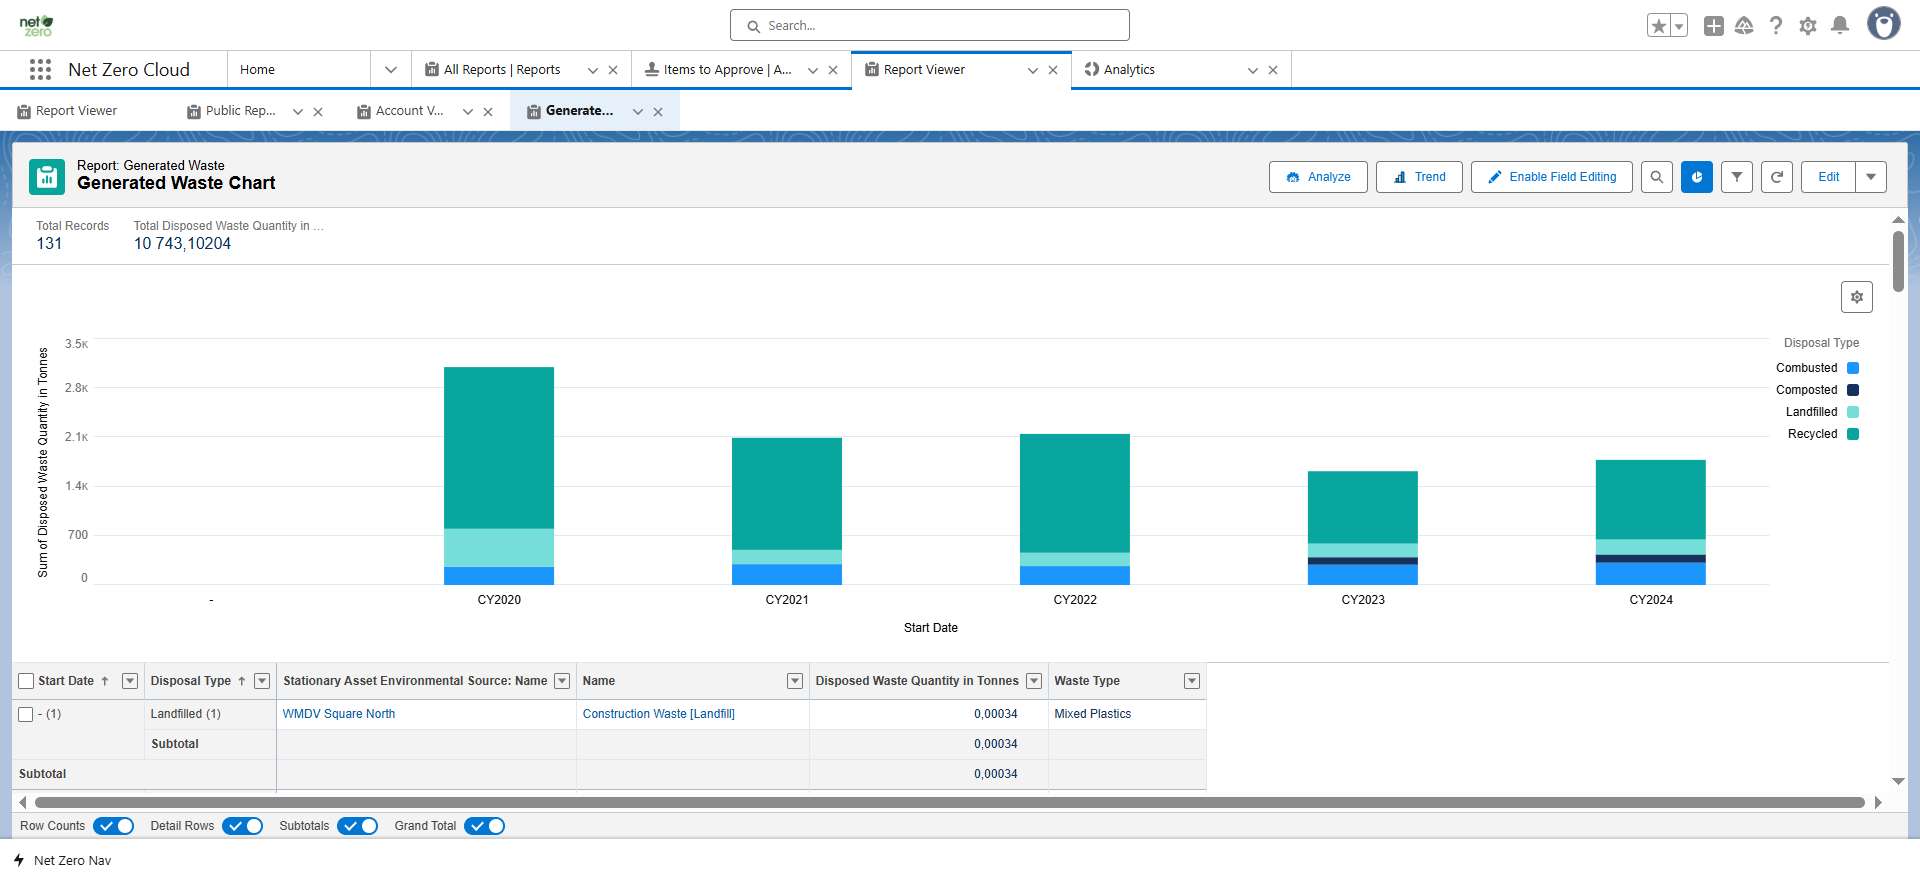Open the user profile avatar
Screen dimensions: 1920x877
coord(1884,24)
